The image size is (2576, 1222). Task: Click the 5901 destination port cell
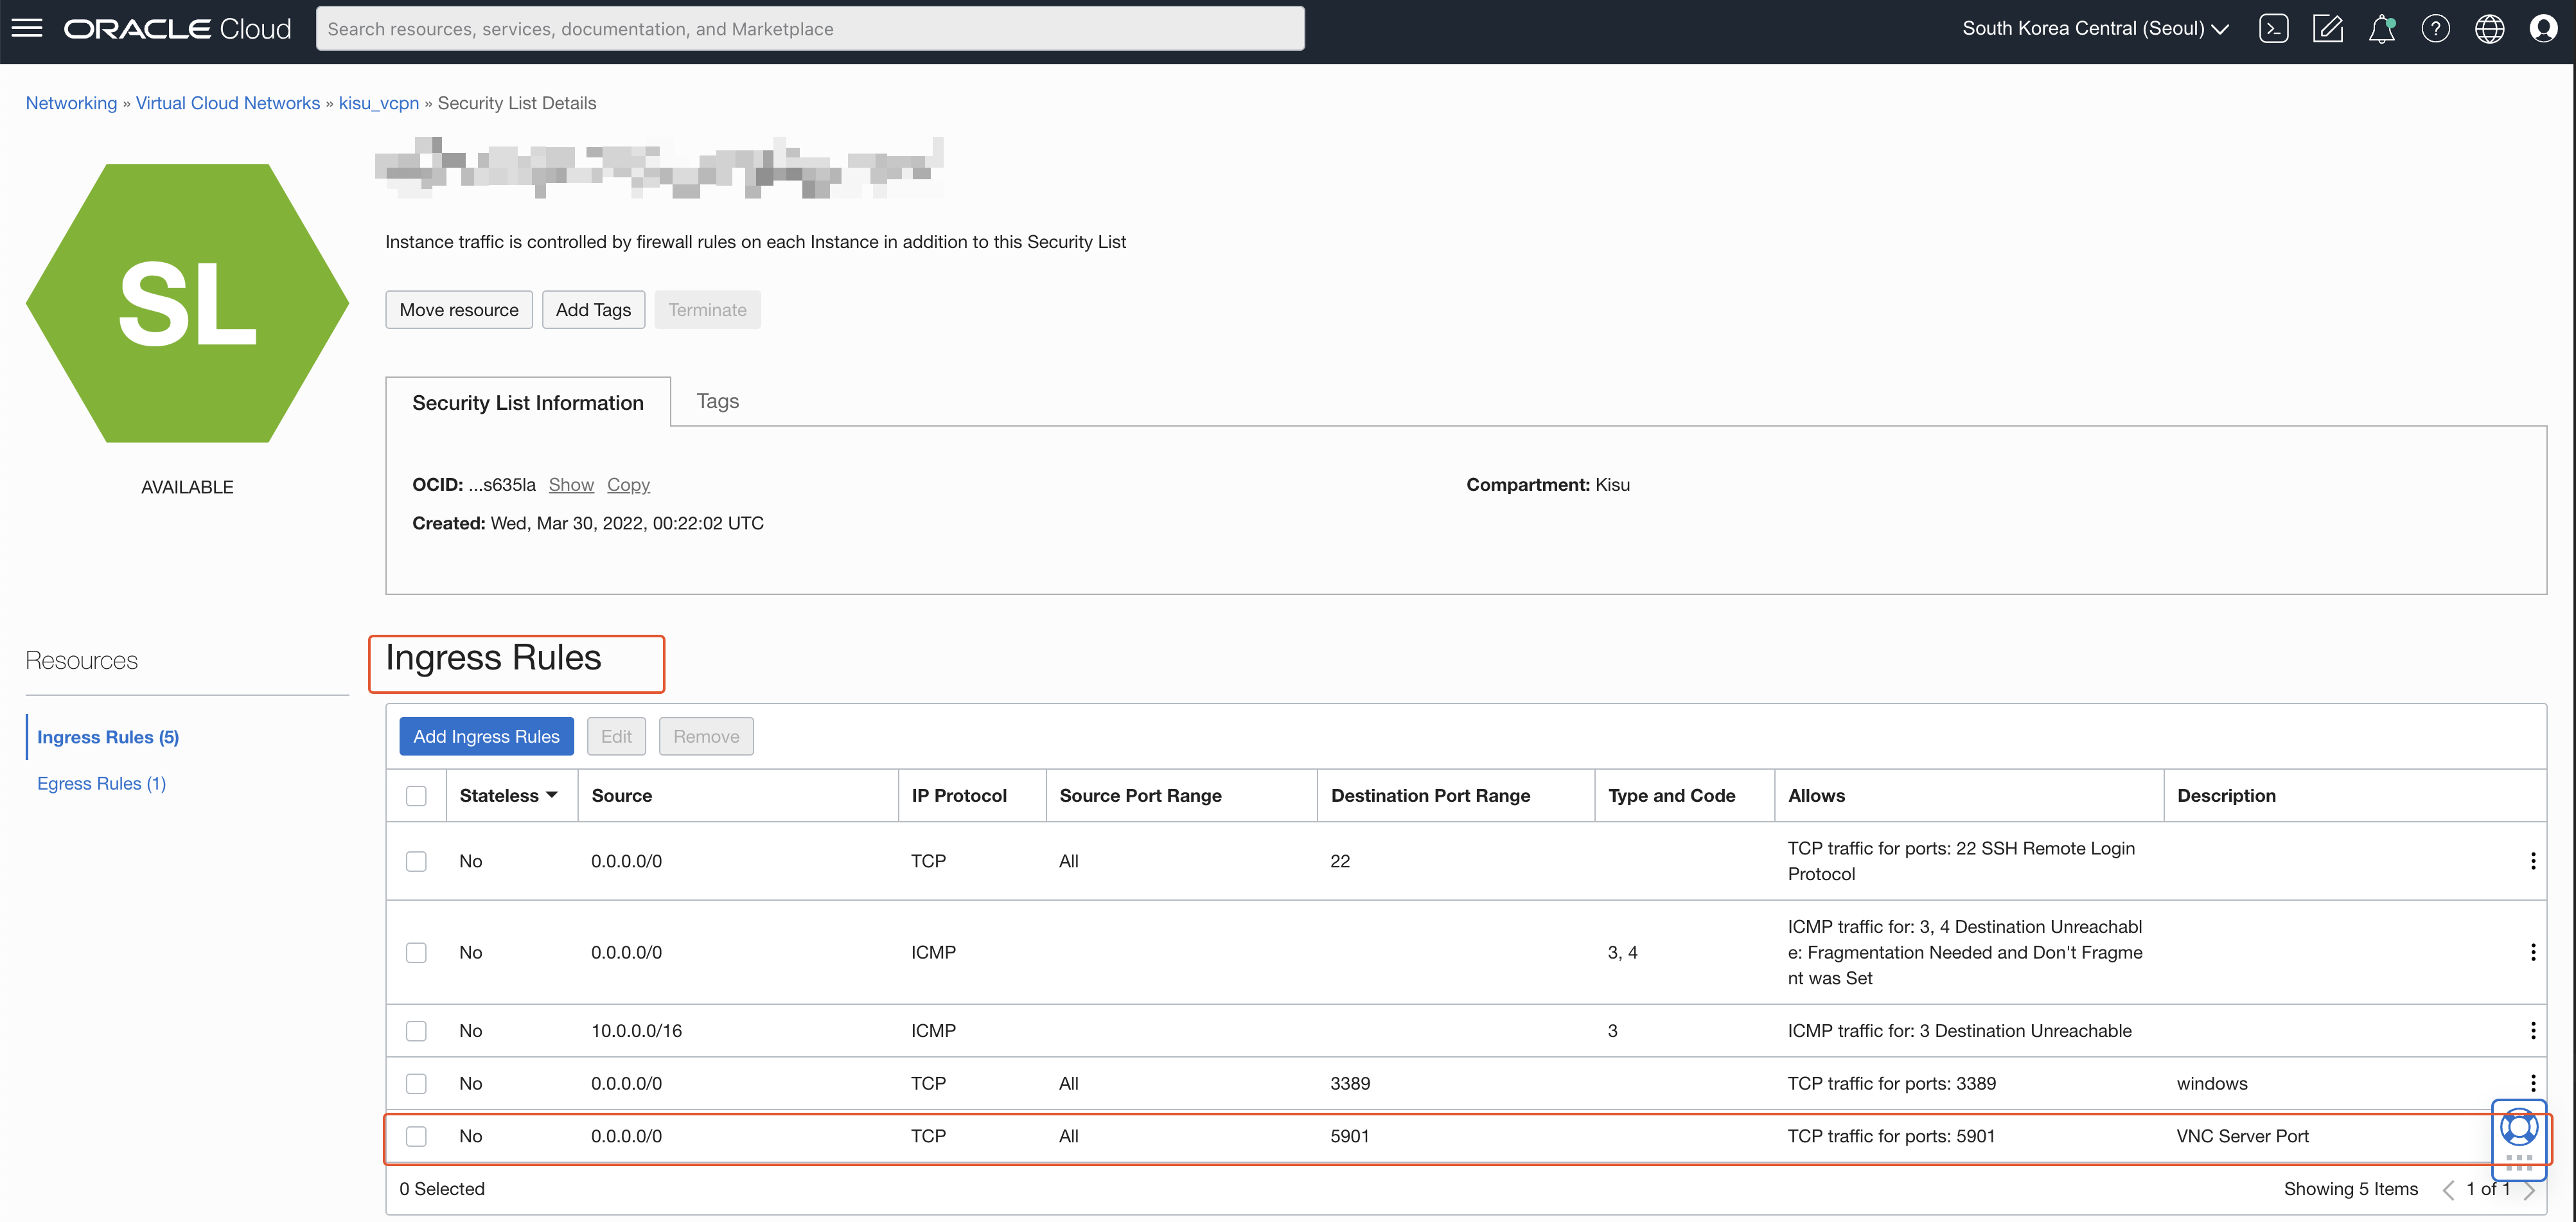pyautogui.click(x=1349, y=1136)
